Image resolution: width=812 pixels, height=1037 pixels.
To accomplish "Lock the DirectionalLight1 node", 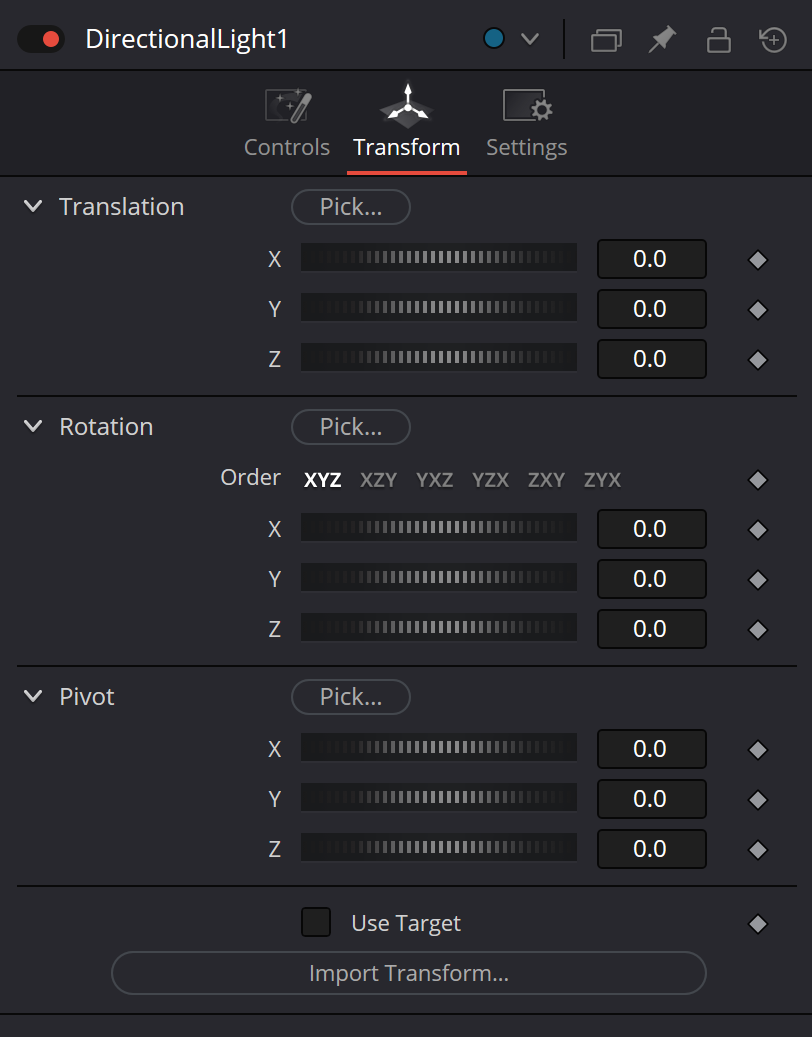I will click(x=718, y=39).
